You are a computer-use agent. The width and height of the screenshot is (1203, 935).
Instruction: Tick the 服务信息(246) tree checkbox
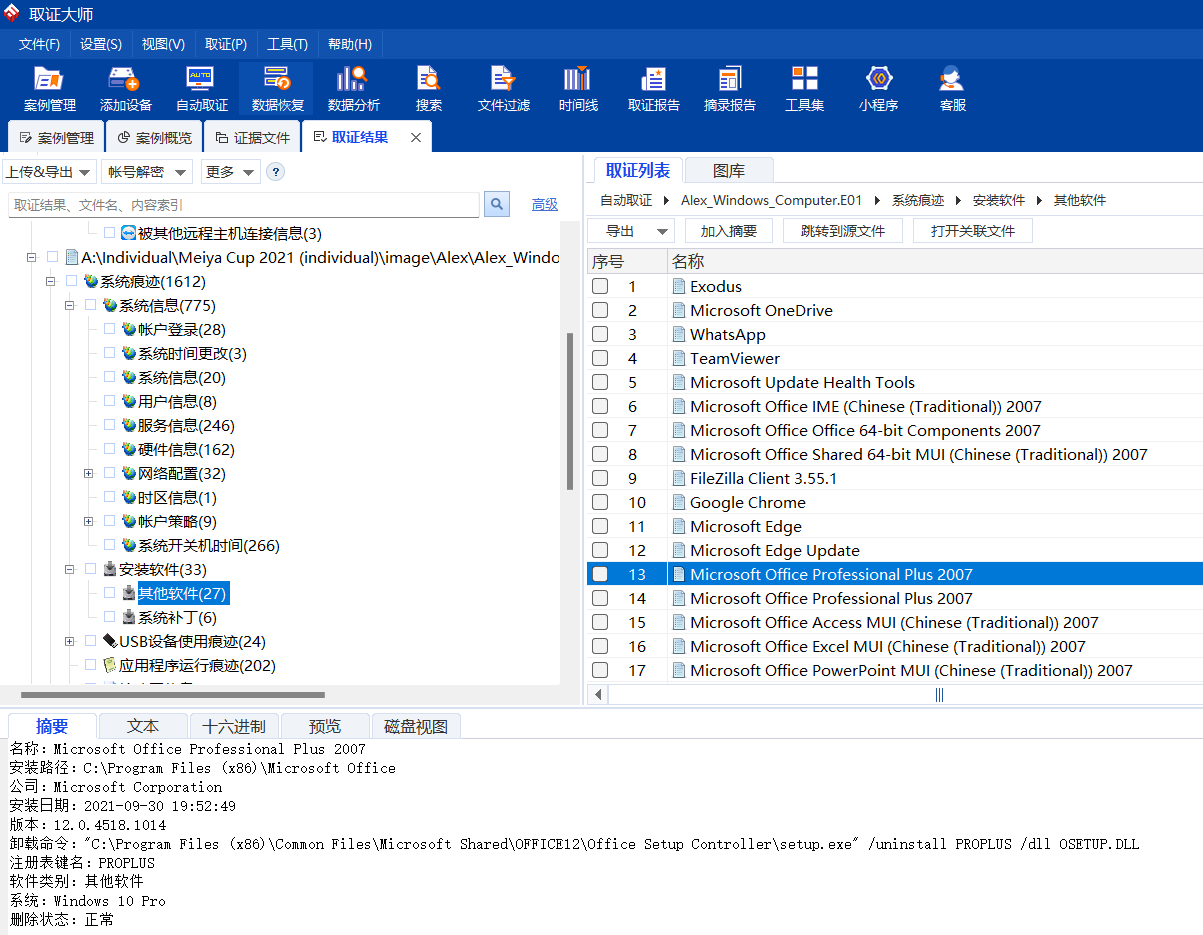pos(110,426)
